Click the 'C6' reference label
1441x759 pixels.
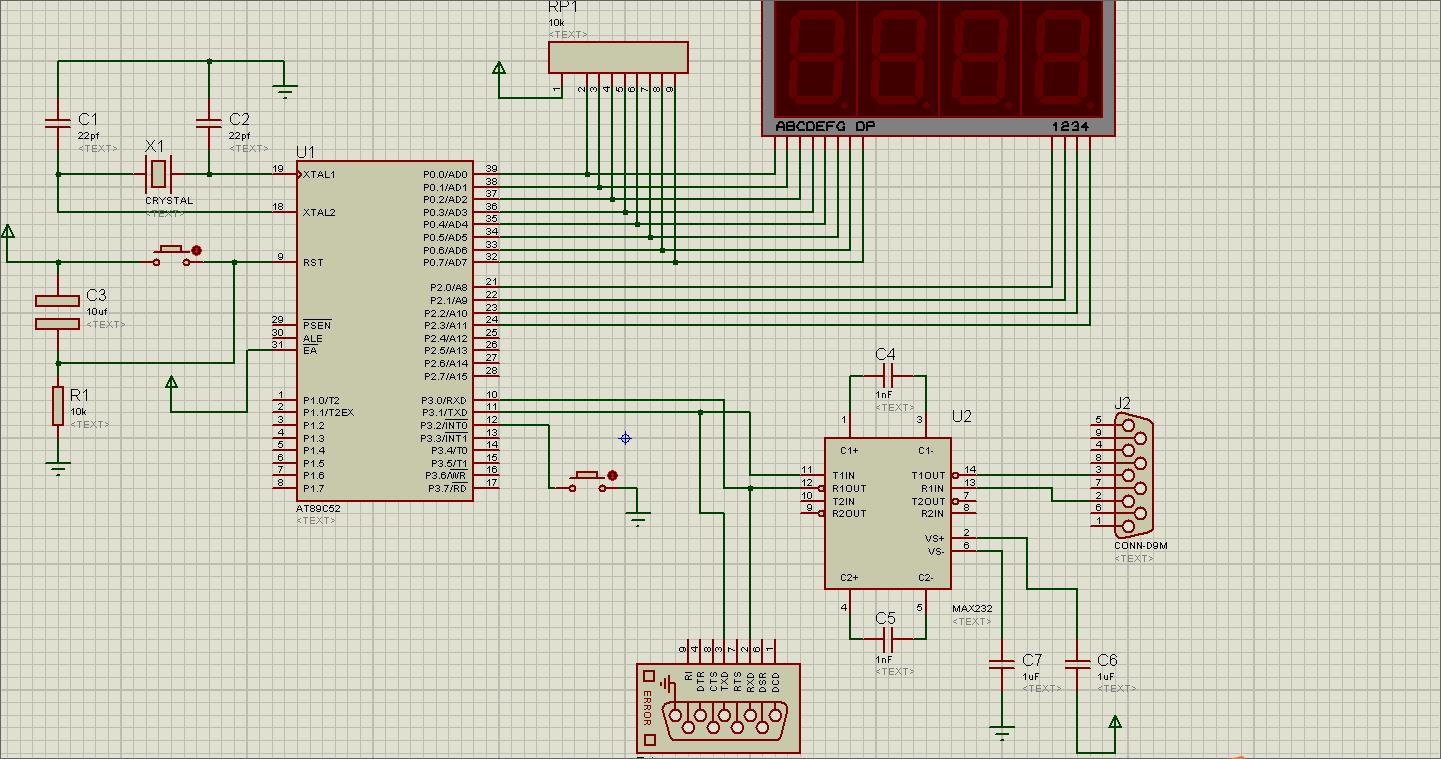(x=1107, y=661)
